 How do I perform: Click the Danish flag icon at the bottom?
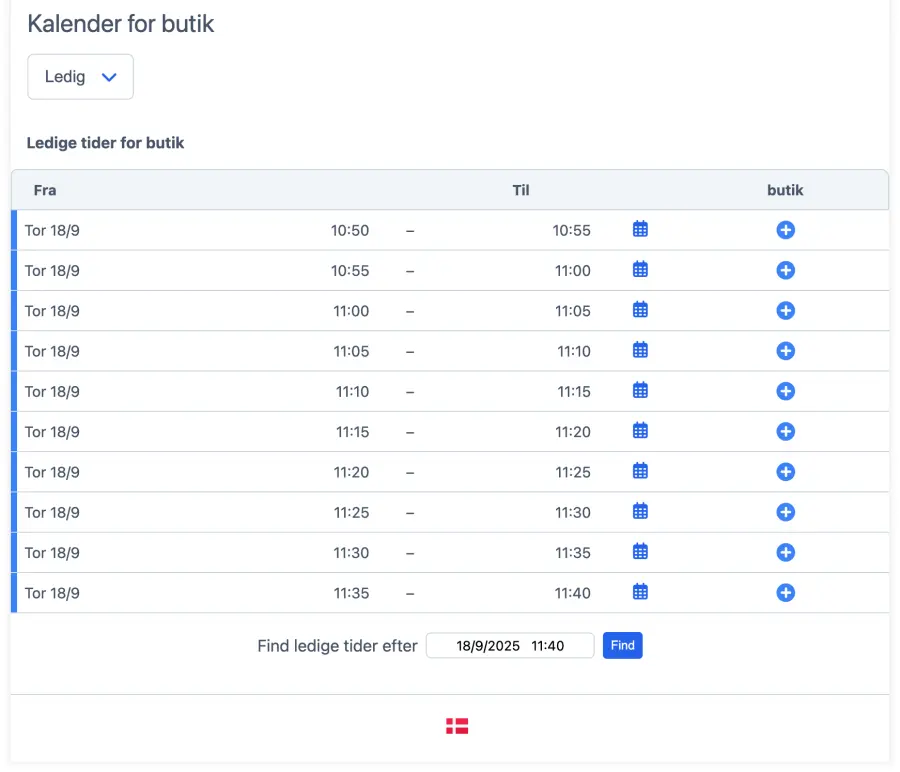(x=456, y=725)
